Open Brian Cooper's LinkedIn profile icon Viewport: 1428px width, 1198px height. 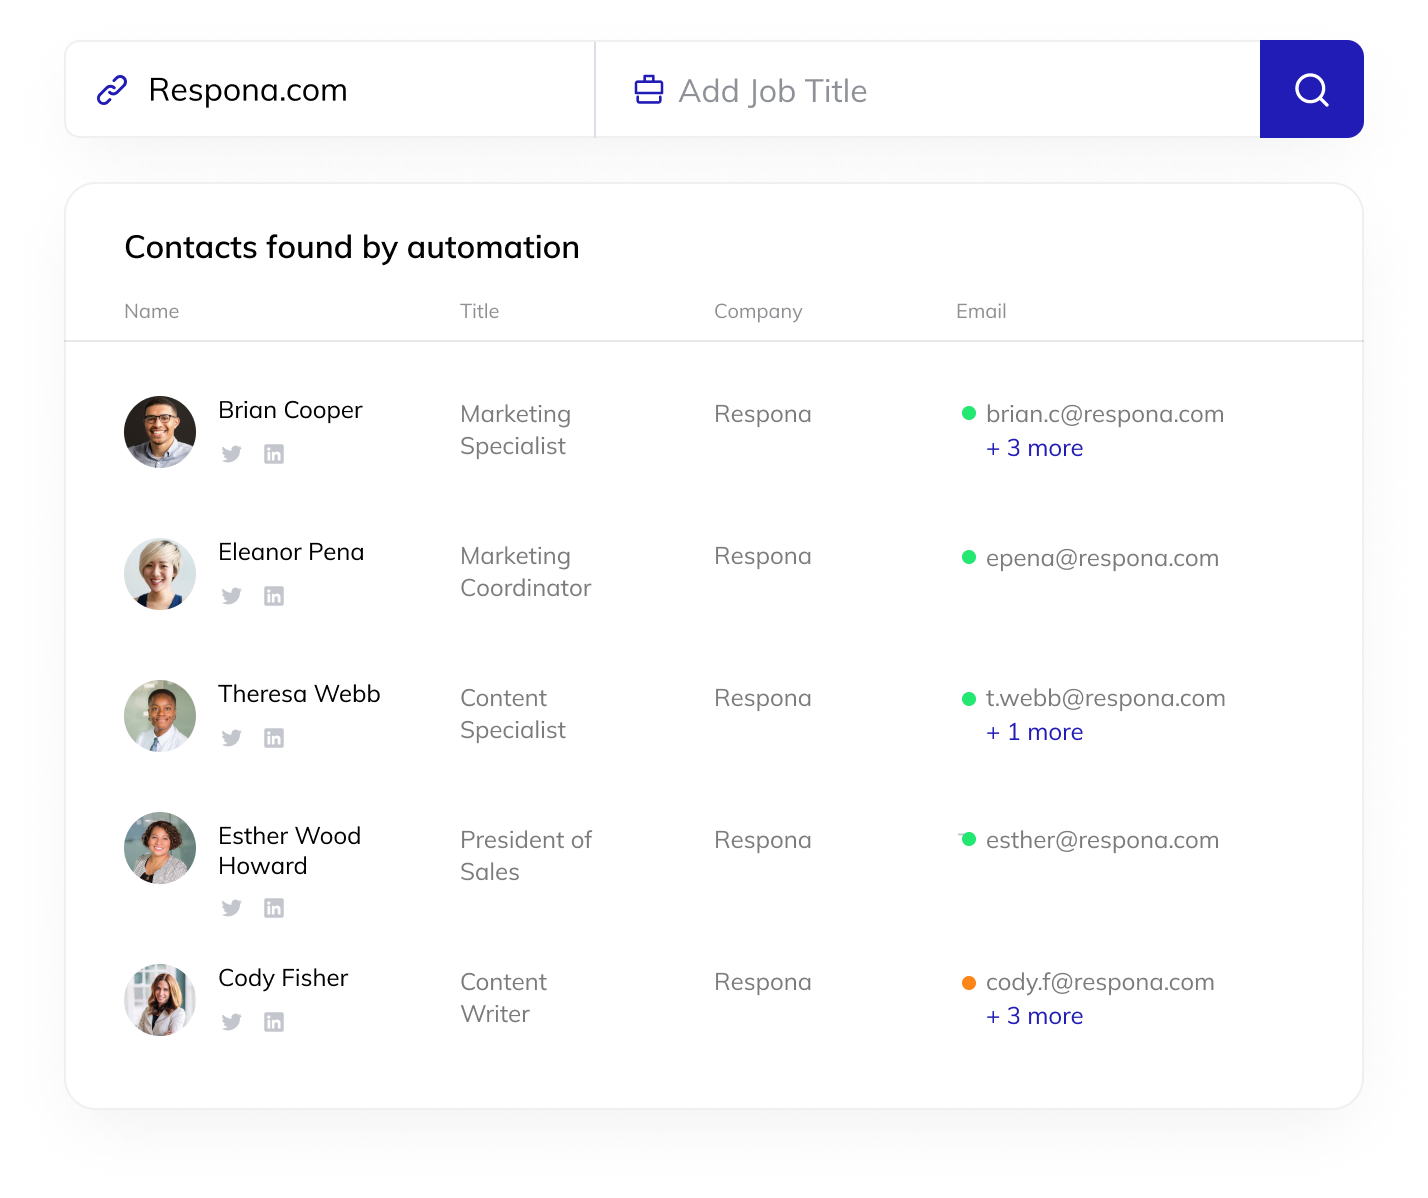click(x=273, y=453)
